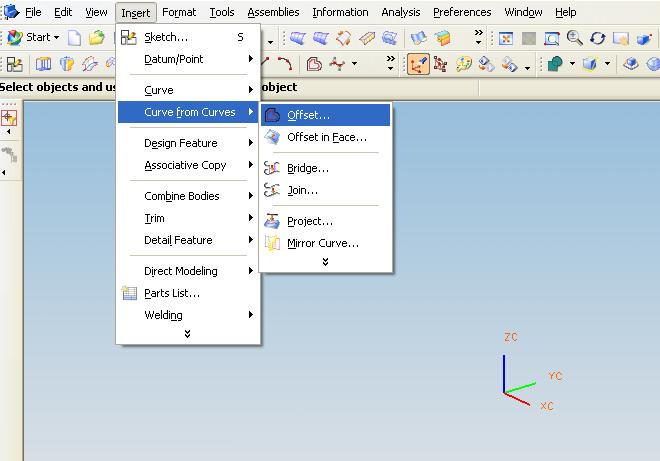Click the WCS Dynamics icon
660x461 pixels.
418,64
